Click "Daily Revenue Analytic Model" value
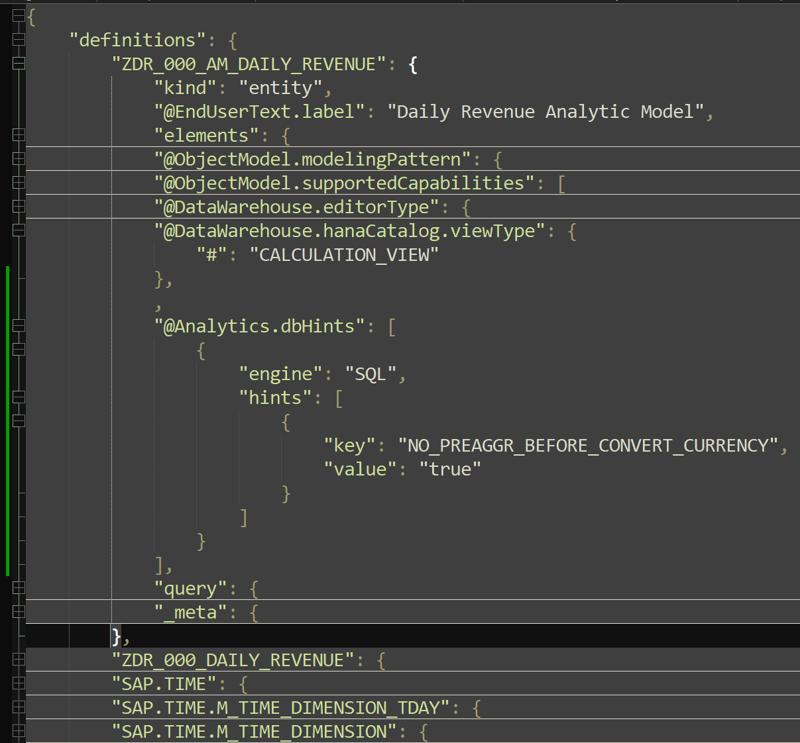Viewport: 800px width, 743px height. click(545, 111)
